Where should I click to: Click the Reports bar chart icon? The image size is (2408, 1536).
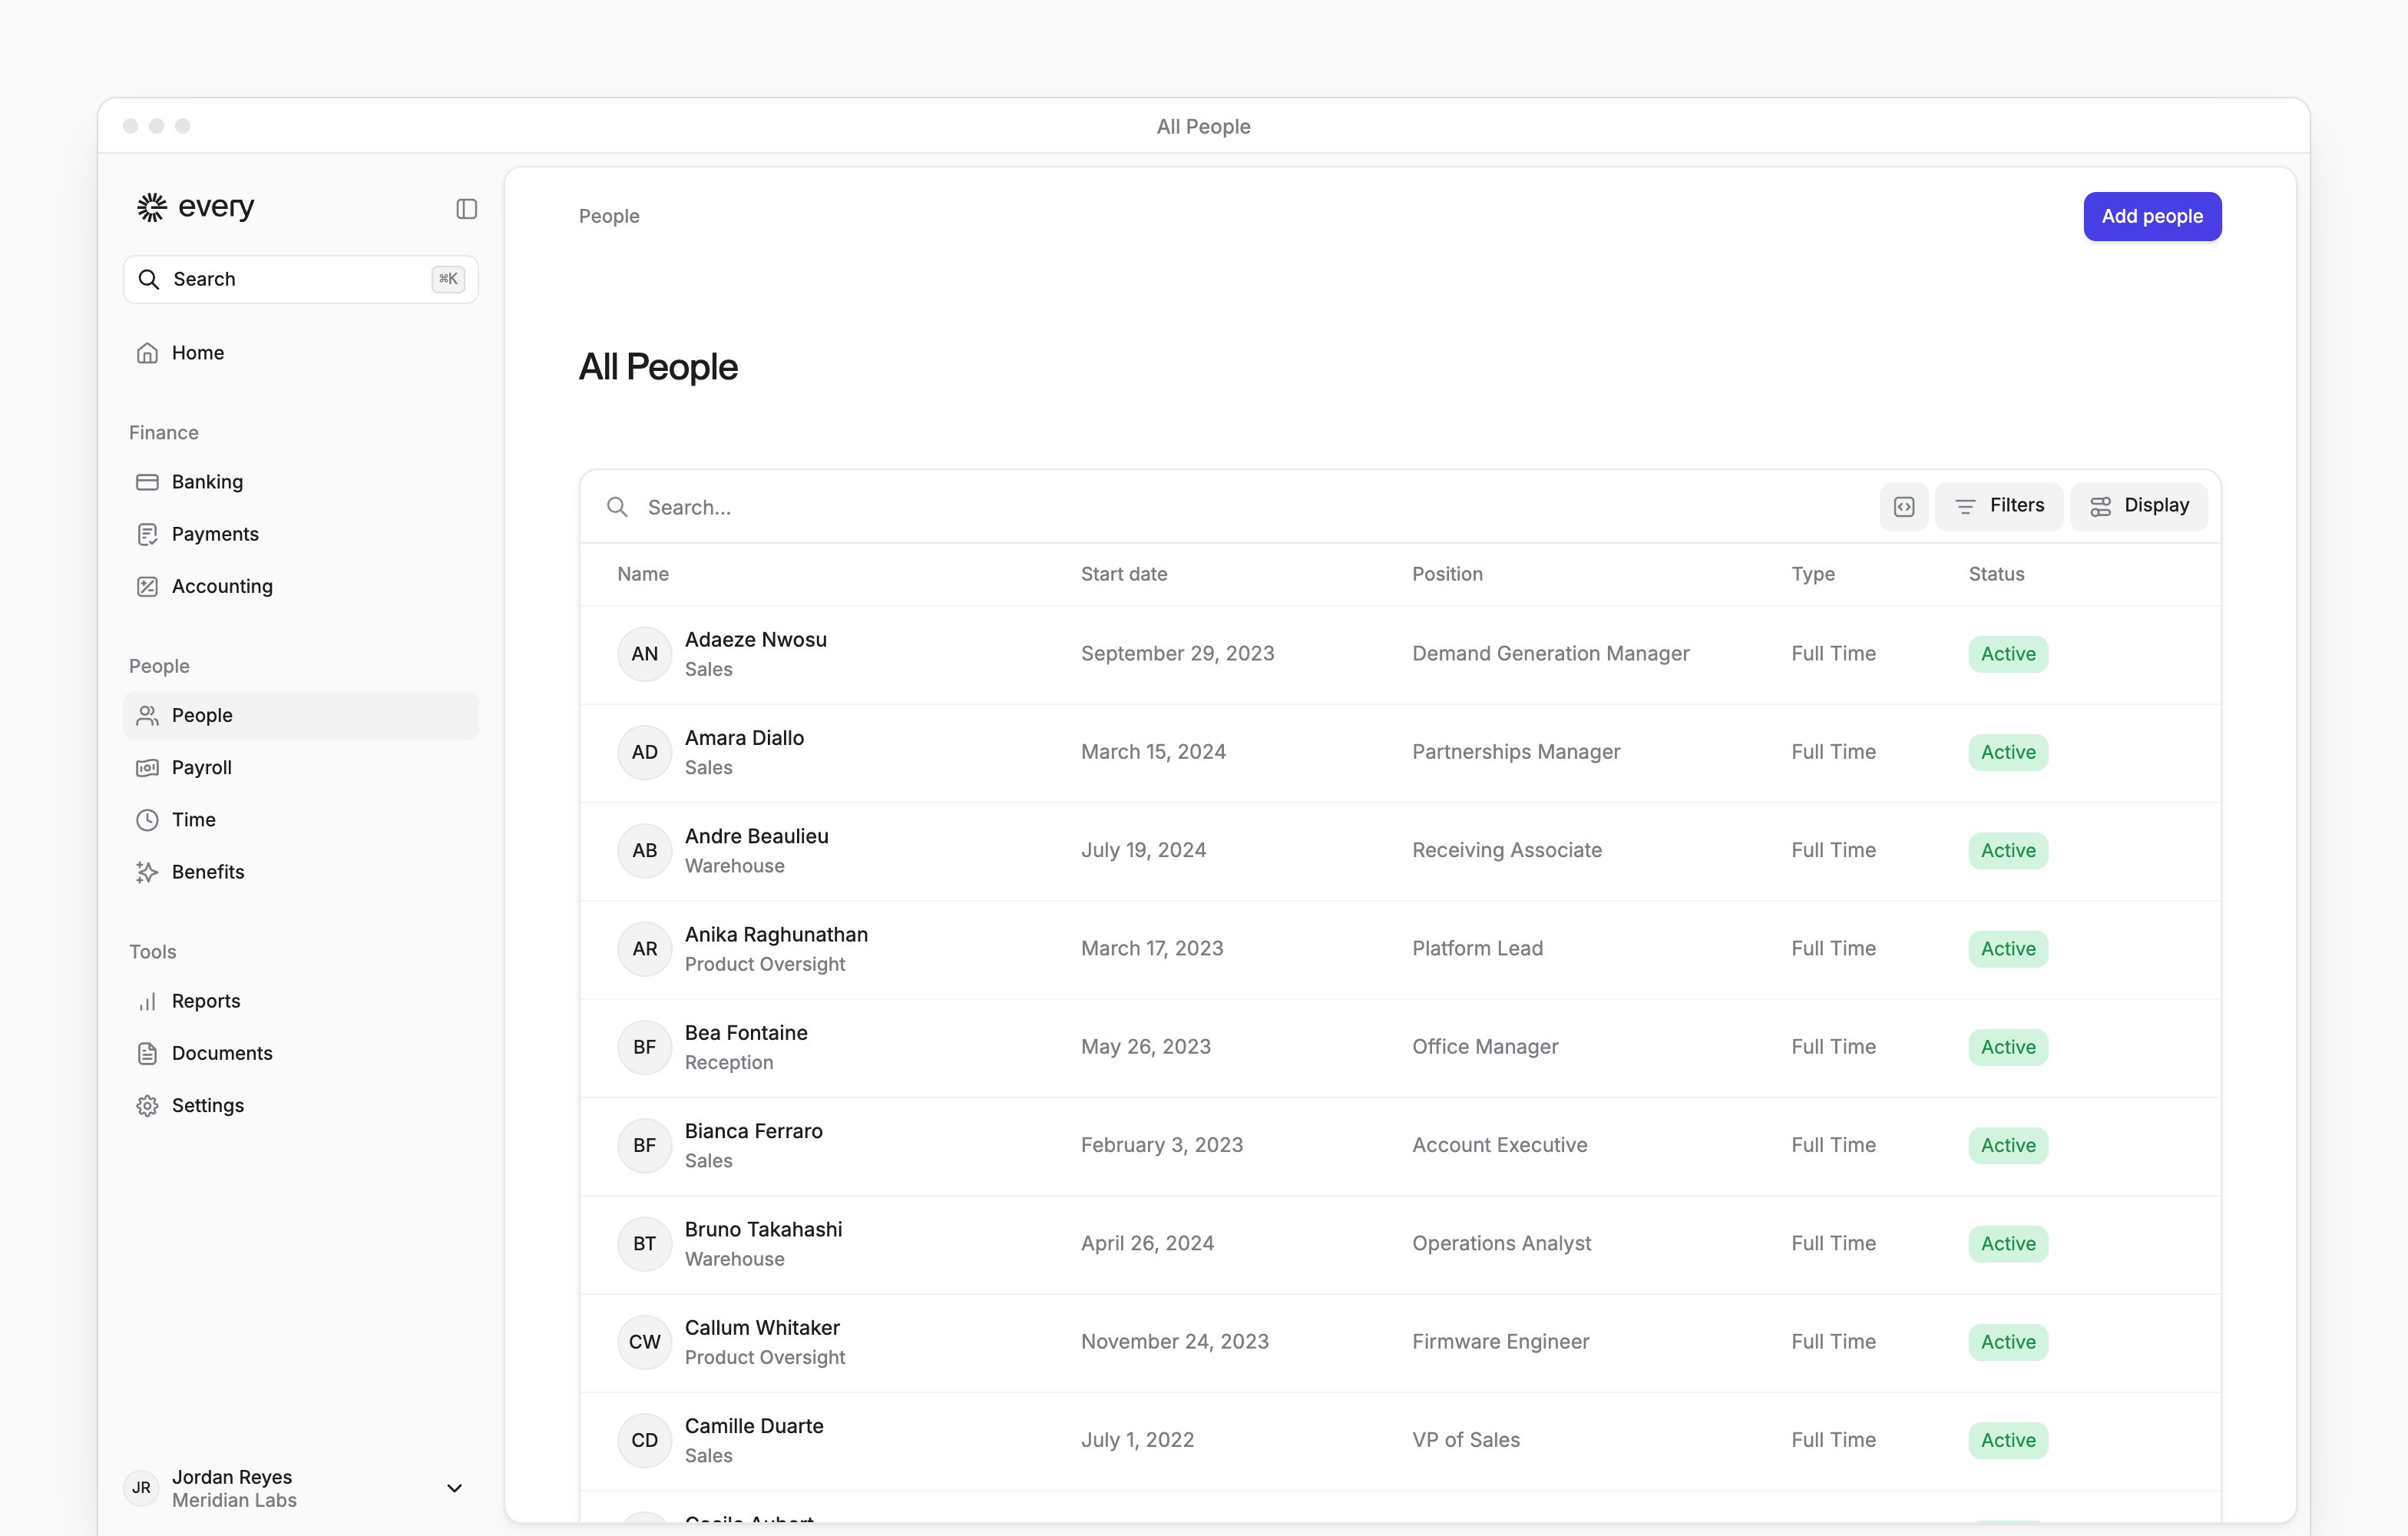(x=147, y=1001)
